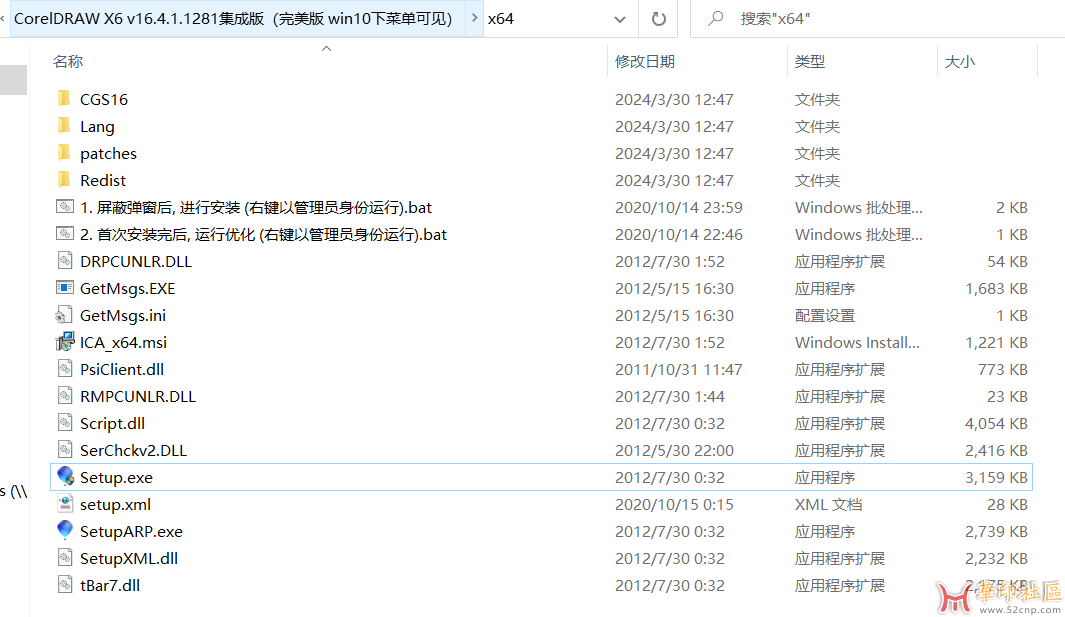Click the 1,683 KB size of GetMsgs.EXE
The height and width of the screenshot is (617, 1065).
point(996,288)
